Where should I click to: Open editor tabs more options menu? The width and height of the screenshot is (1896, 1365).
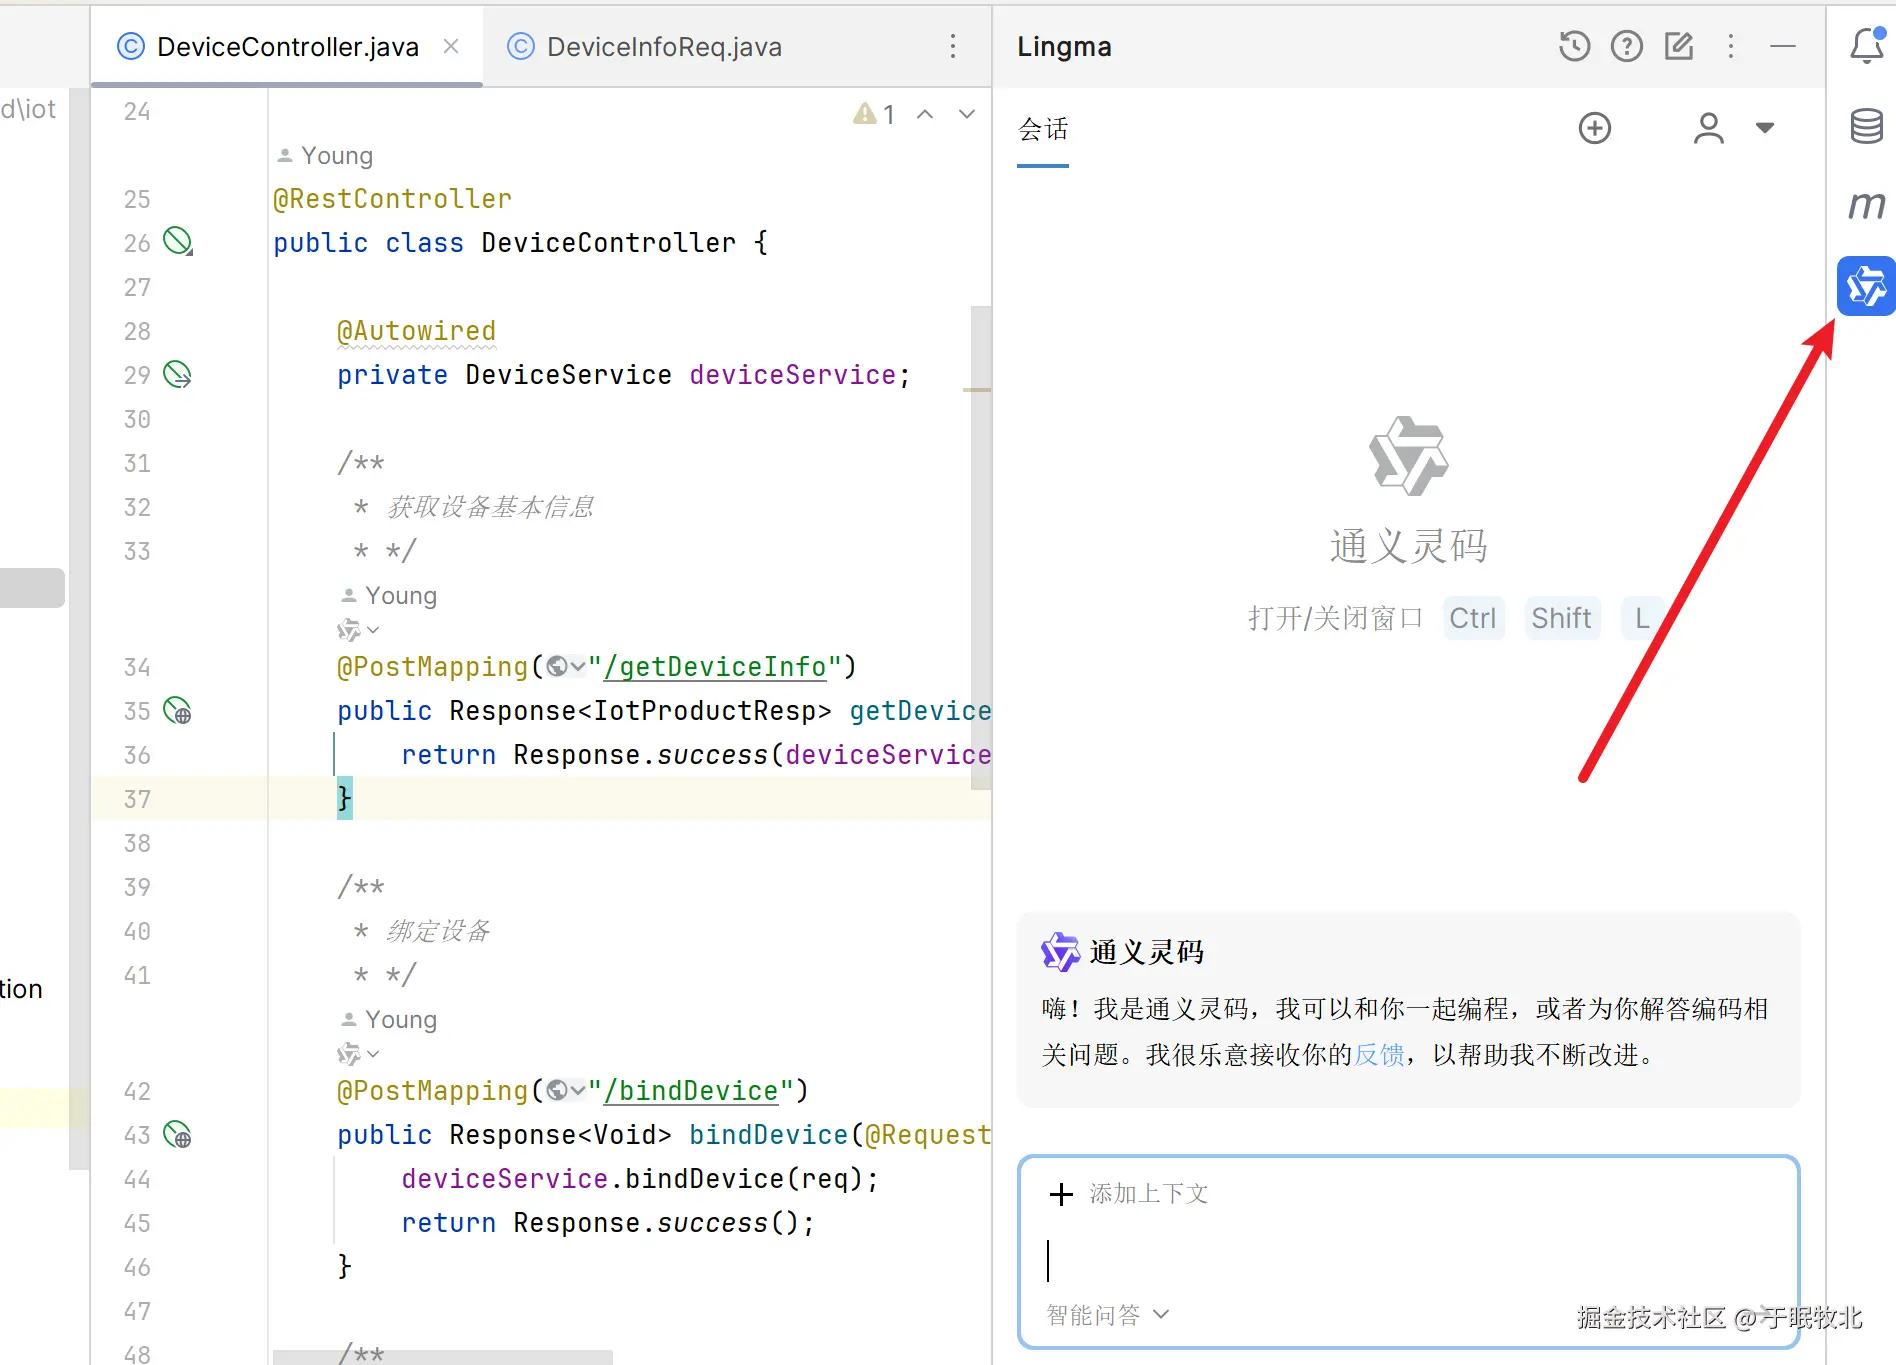pos(953,46)
